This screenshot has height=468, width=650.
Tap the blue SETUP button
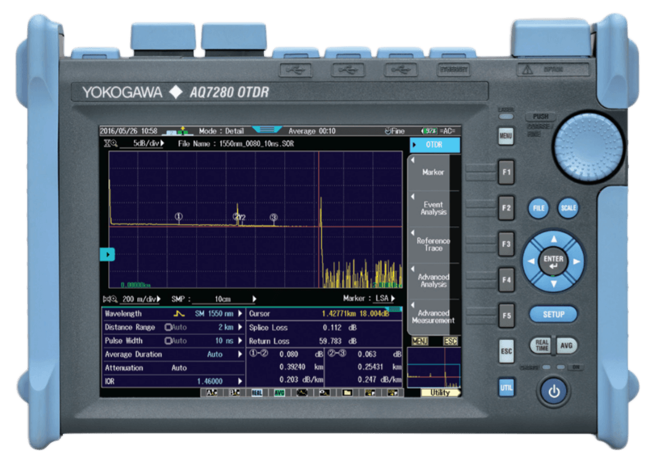(553, 314)
